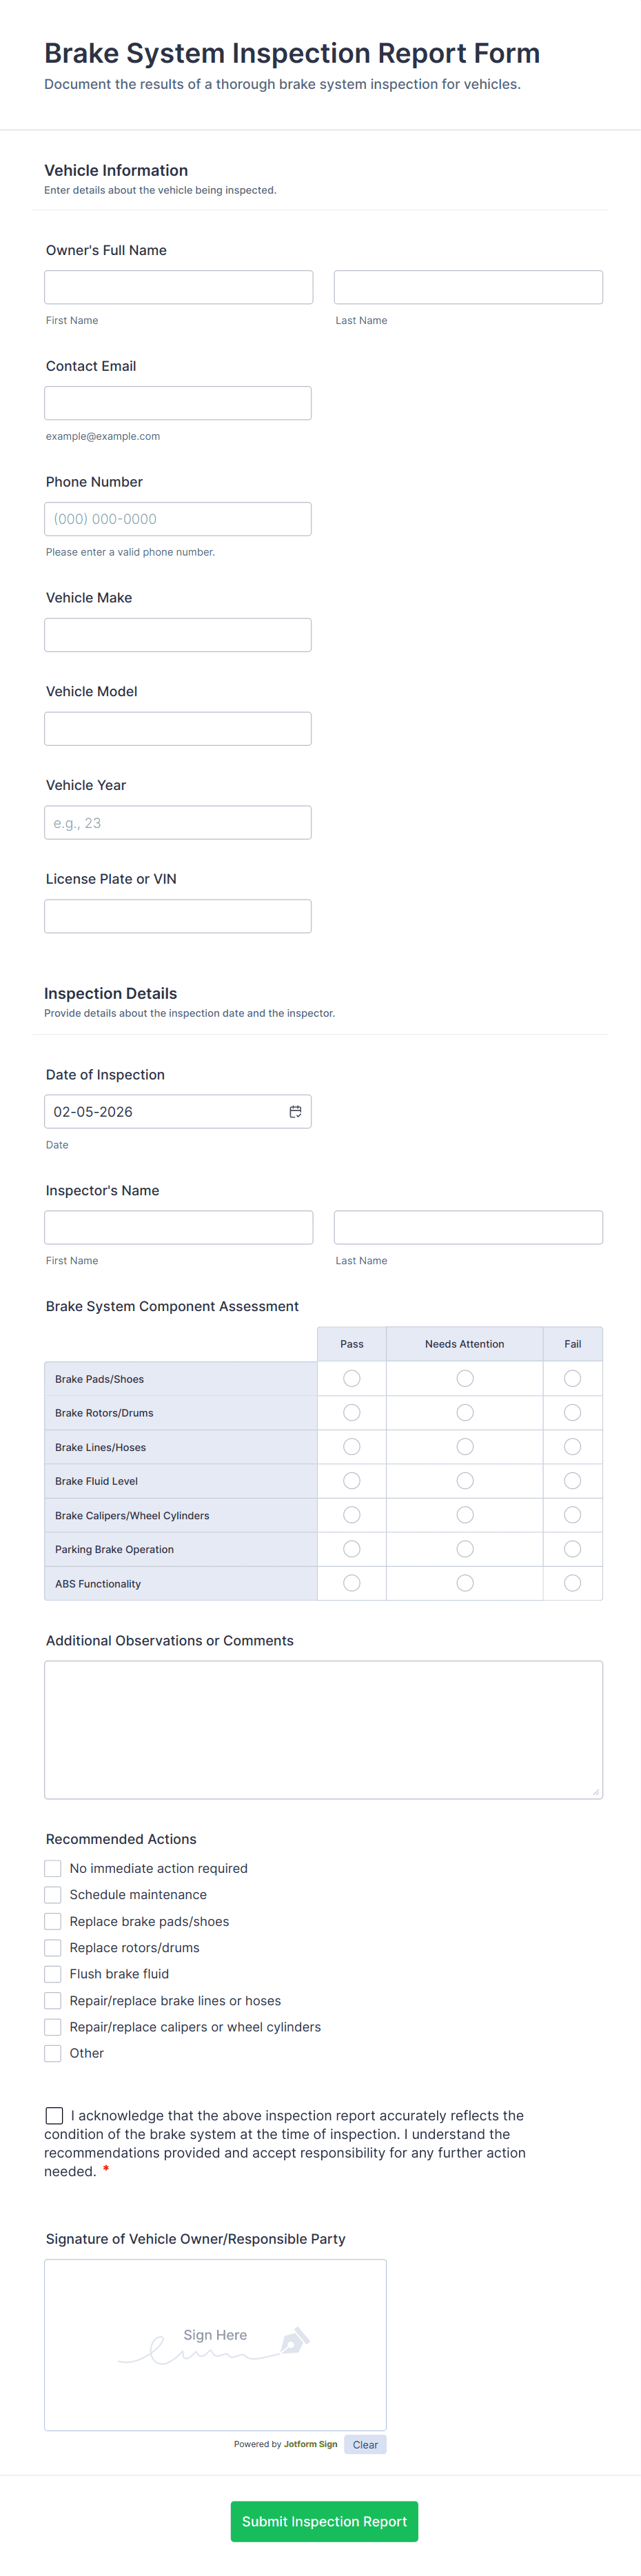641x2576 pixels.
Task: Set ABS Functionality to Fail
Action: [x=572, y=1583]
